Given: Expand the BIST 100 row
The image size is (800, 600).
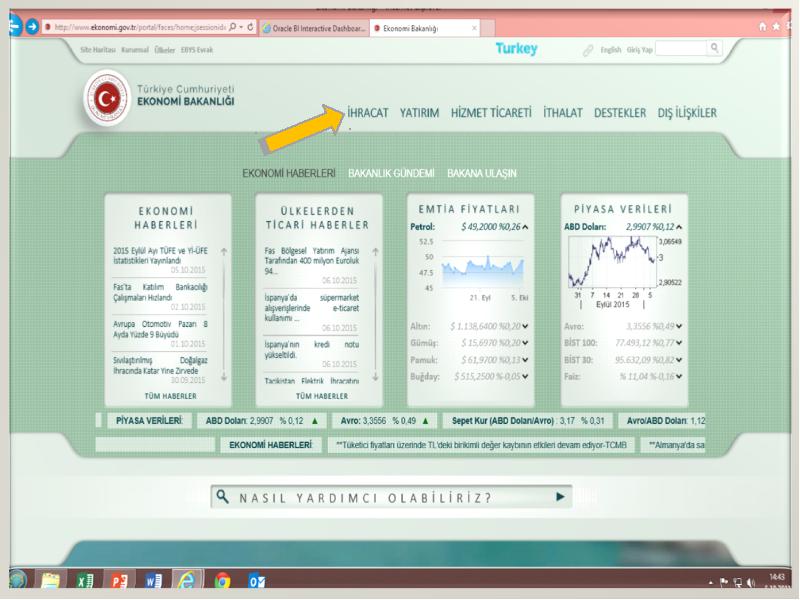Looking at the screenshot, I should (x=679, y=343).
